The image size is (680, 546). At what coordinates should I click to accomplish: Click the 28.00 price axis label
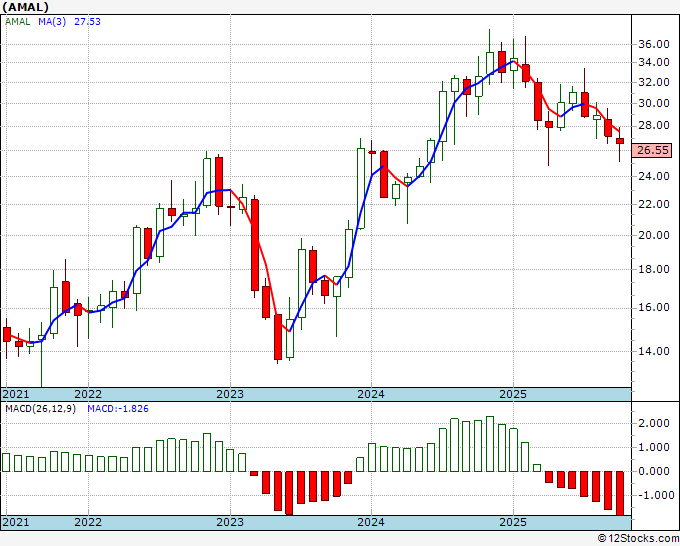(654, 126)
